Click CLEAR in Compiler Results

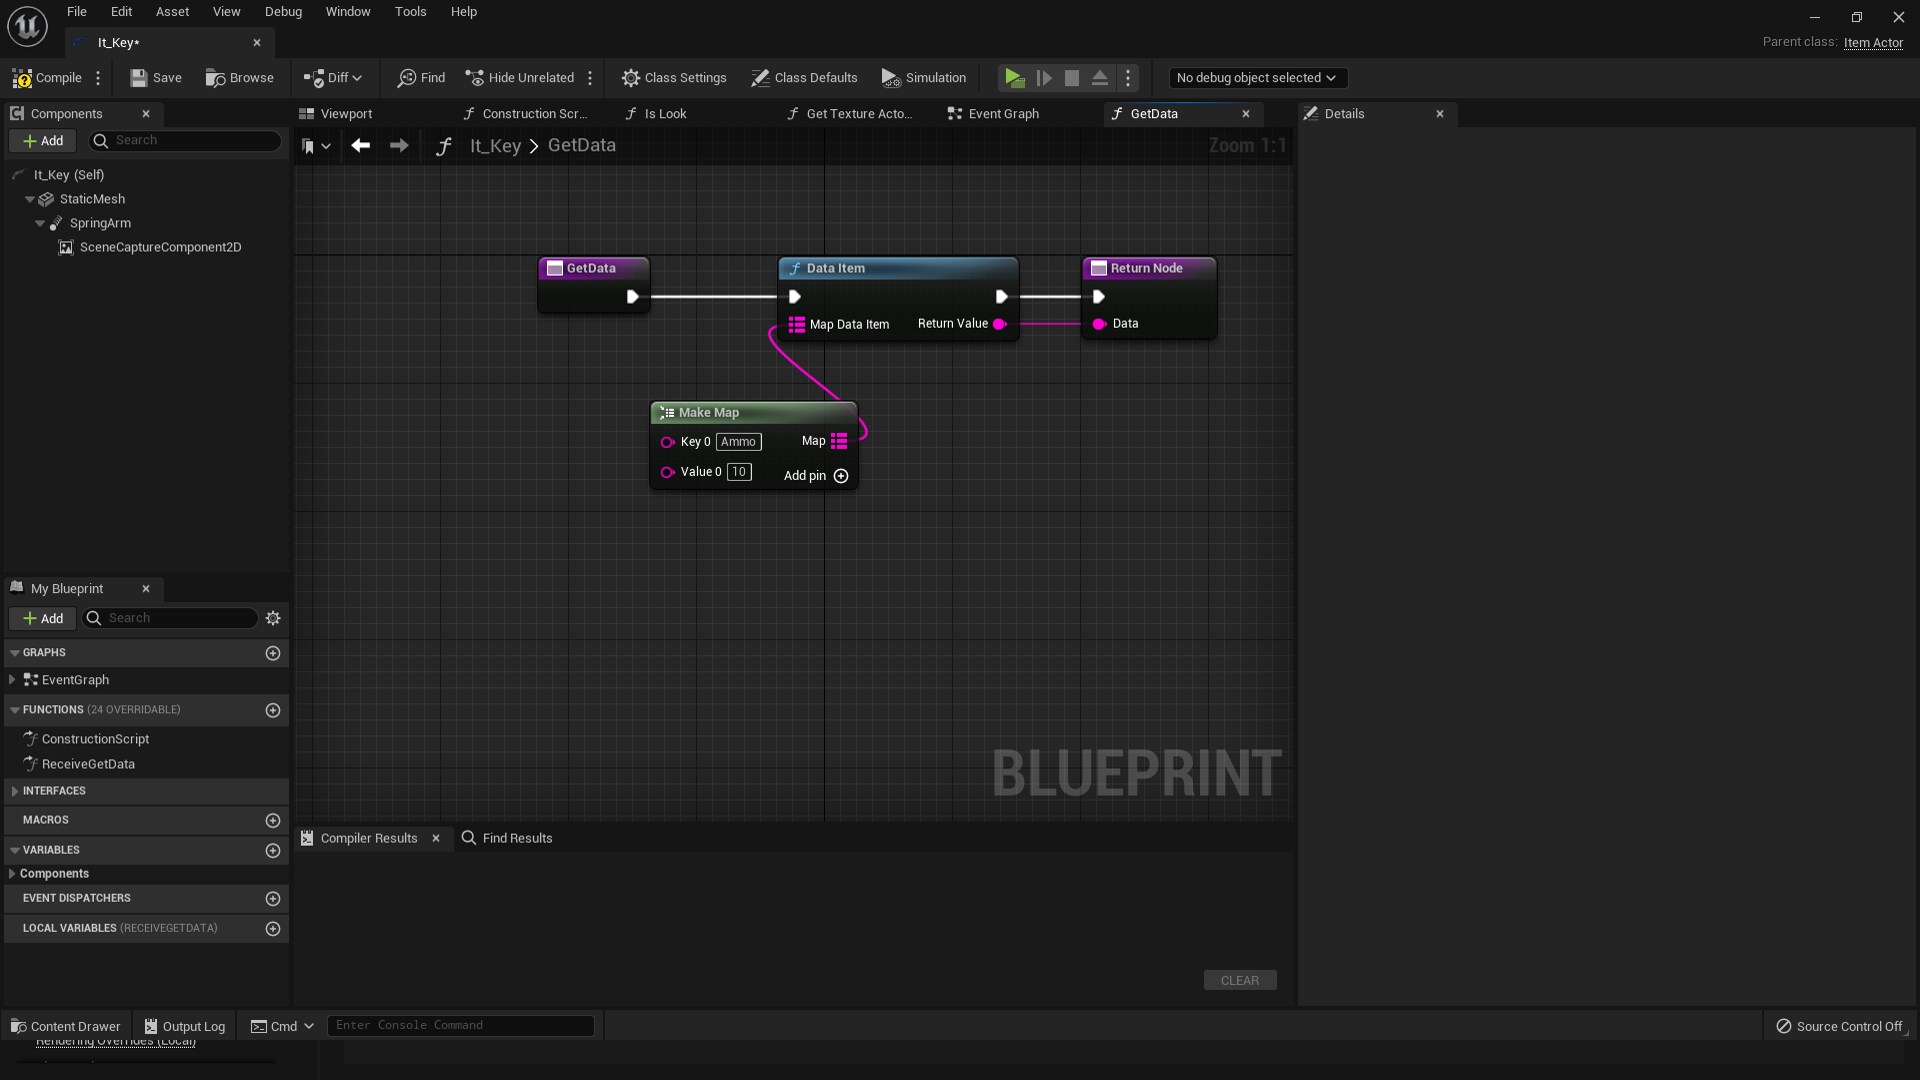pos(1239,980)
